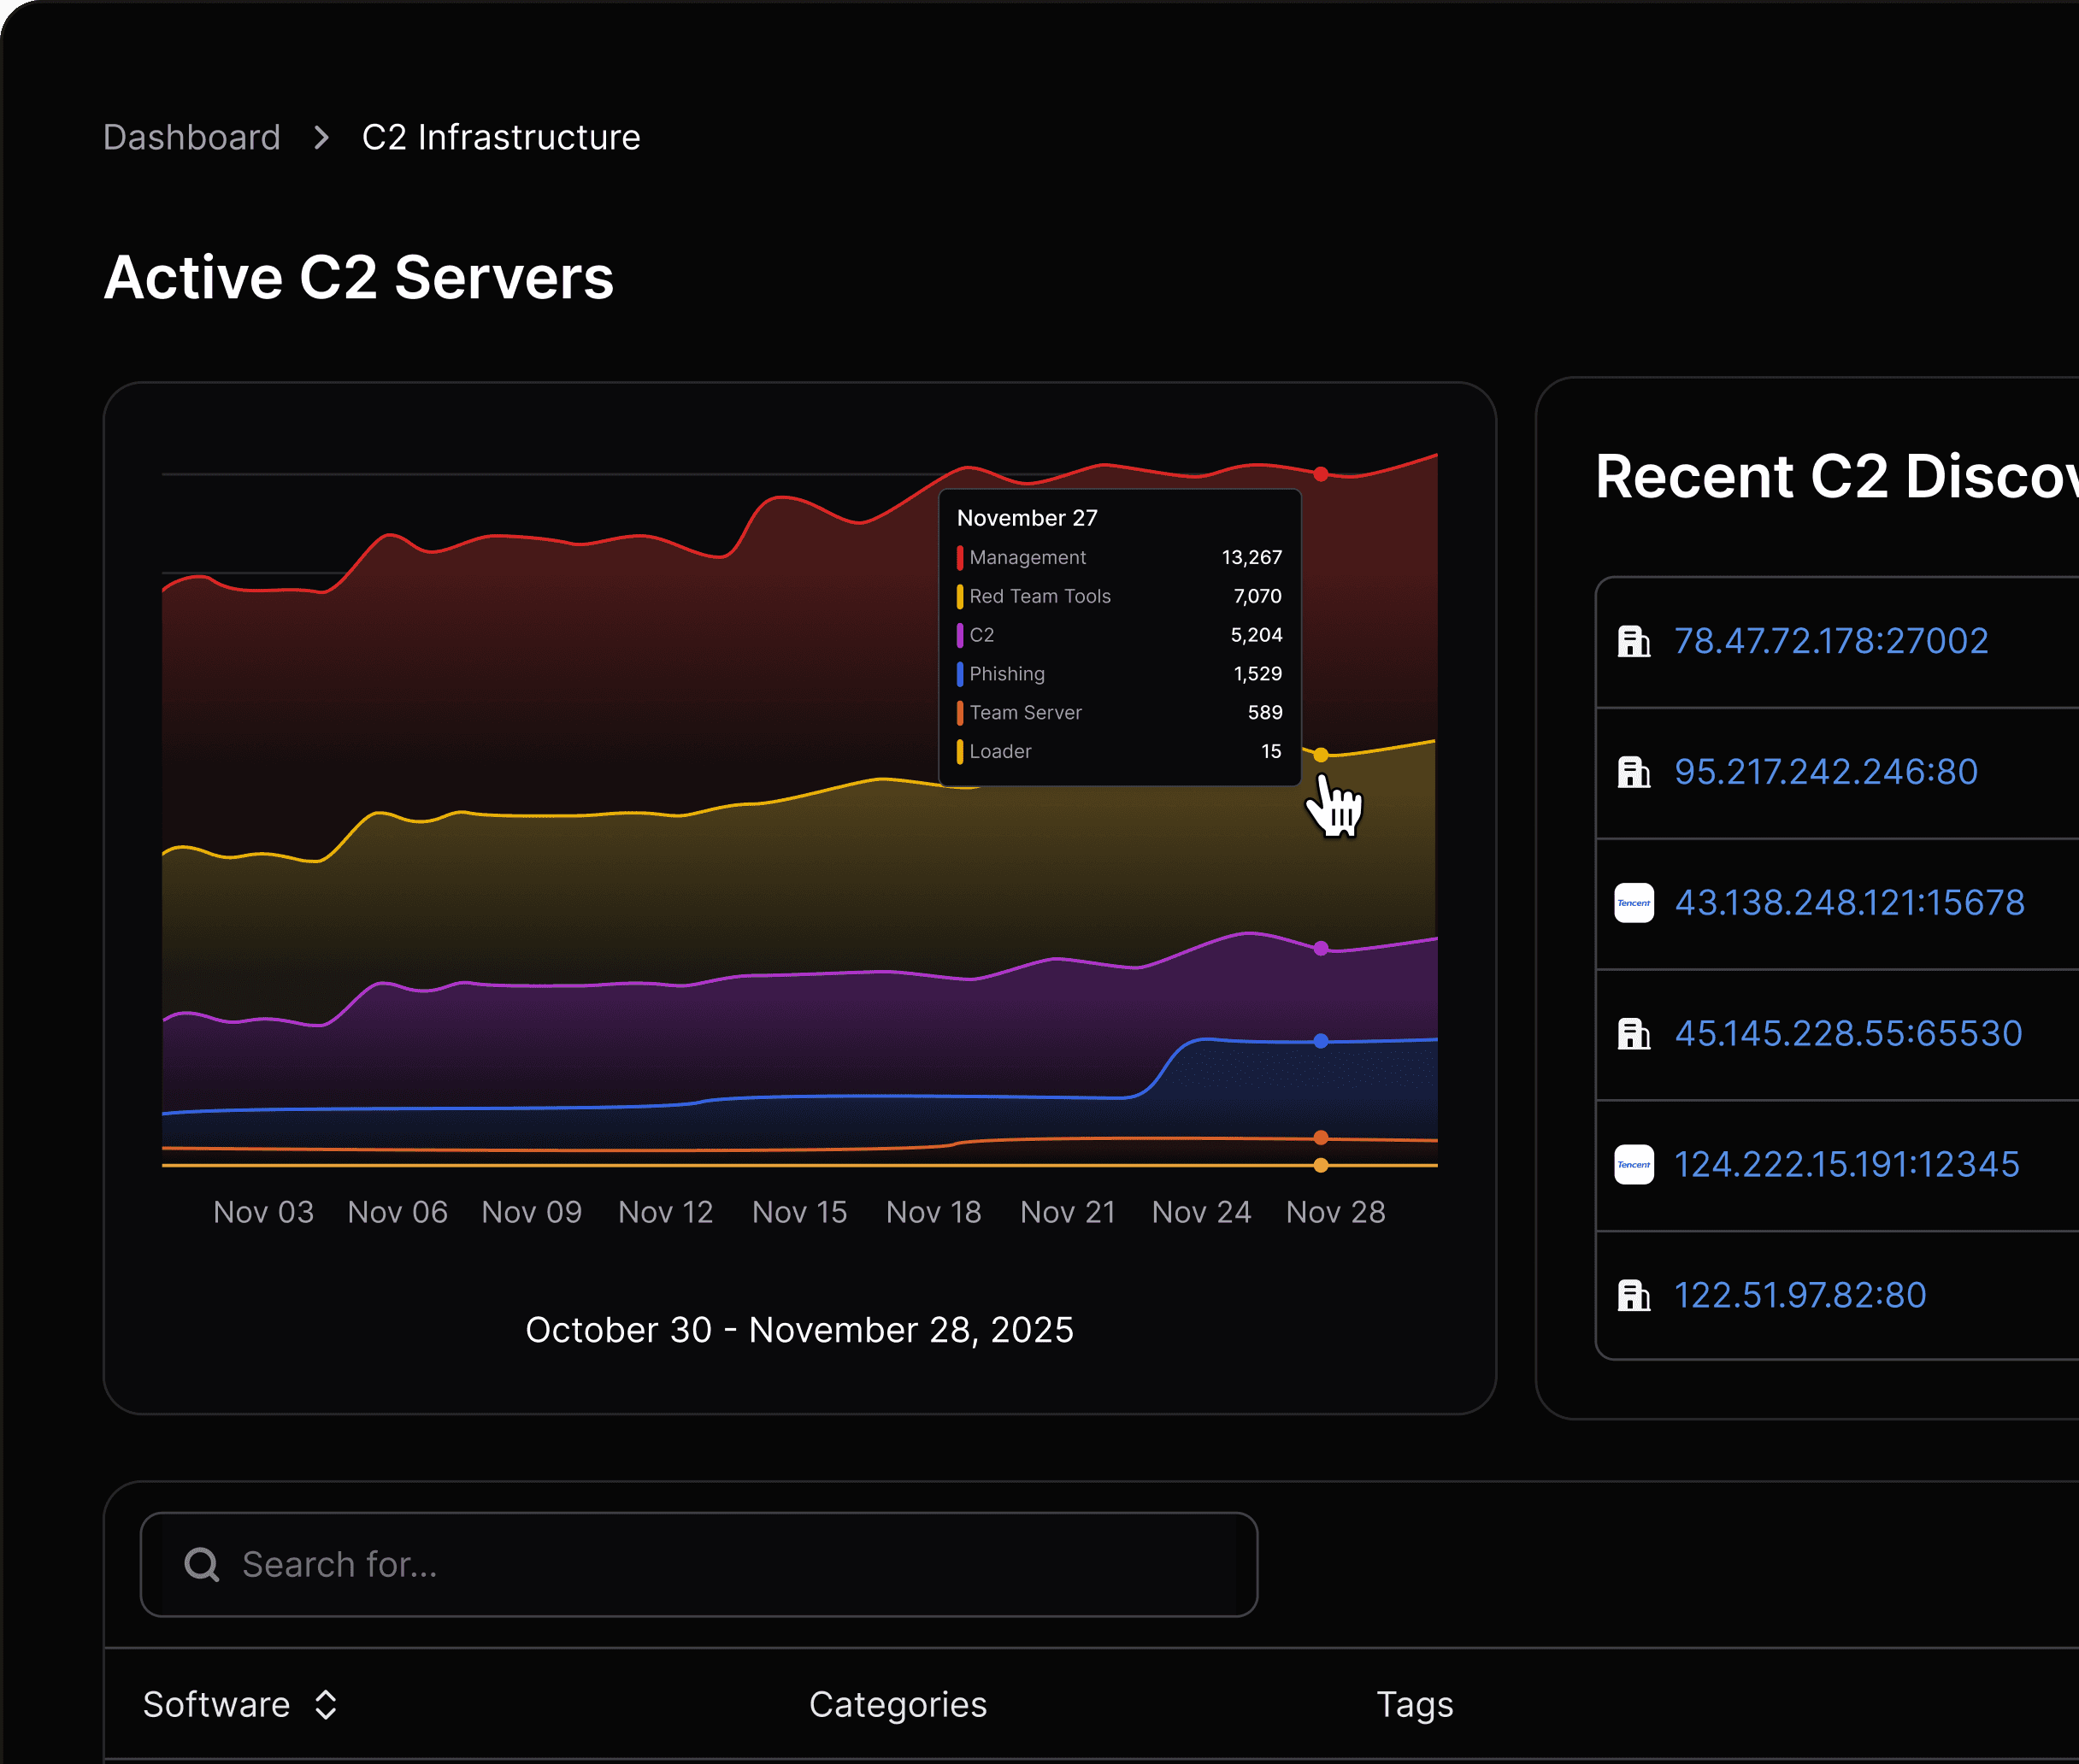Viewport: 2079px width, 1764px height.
Task: Click building icon beside 45.145.228.55:65530
Action: coord(1633,1034)
